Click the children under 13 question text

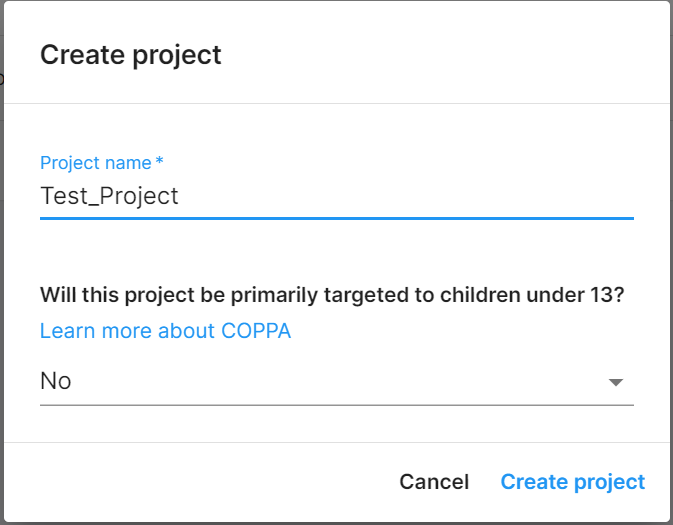tap(332, 295)
